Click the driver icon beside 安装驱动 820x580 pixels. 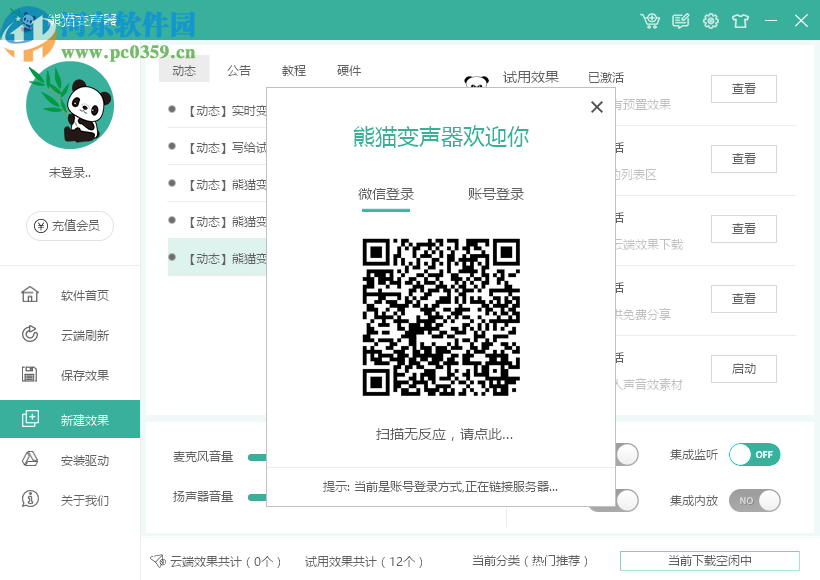30,459
